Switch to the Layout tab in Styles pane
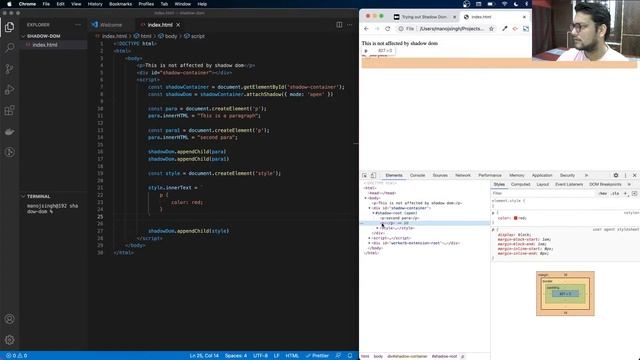 click(542, 184)
